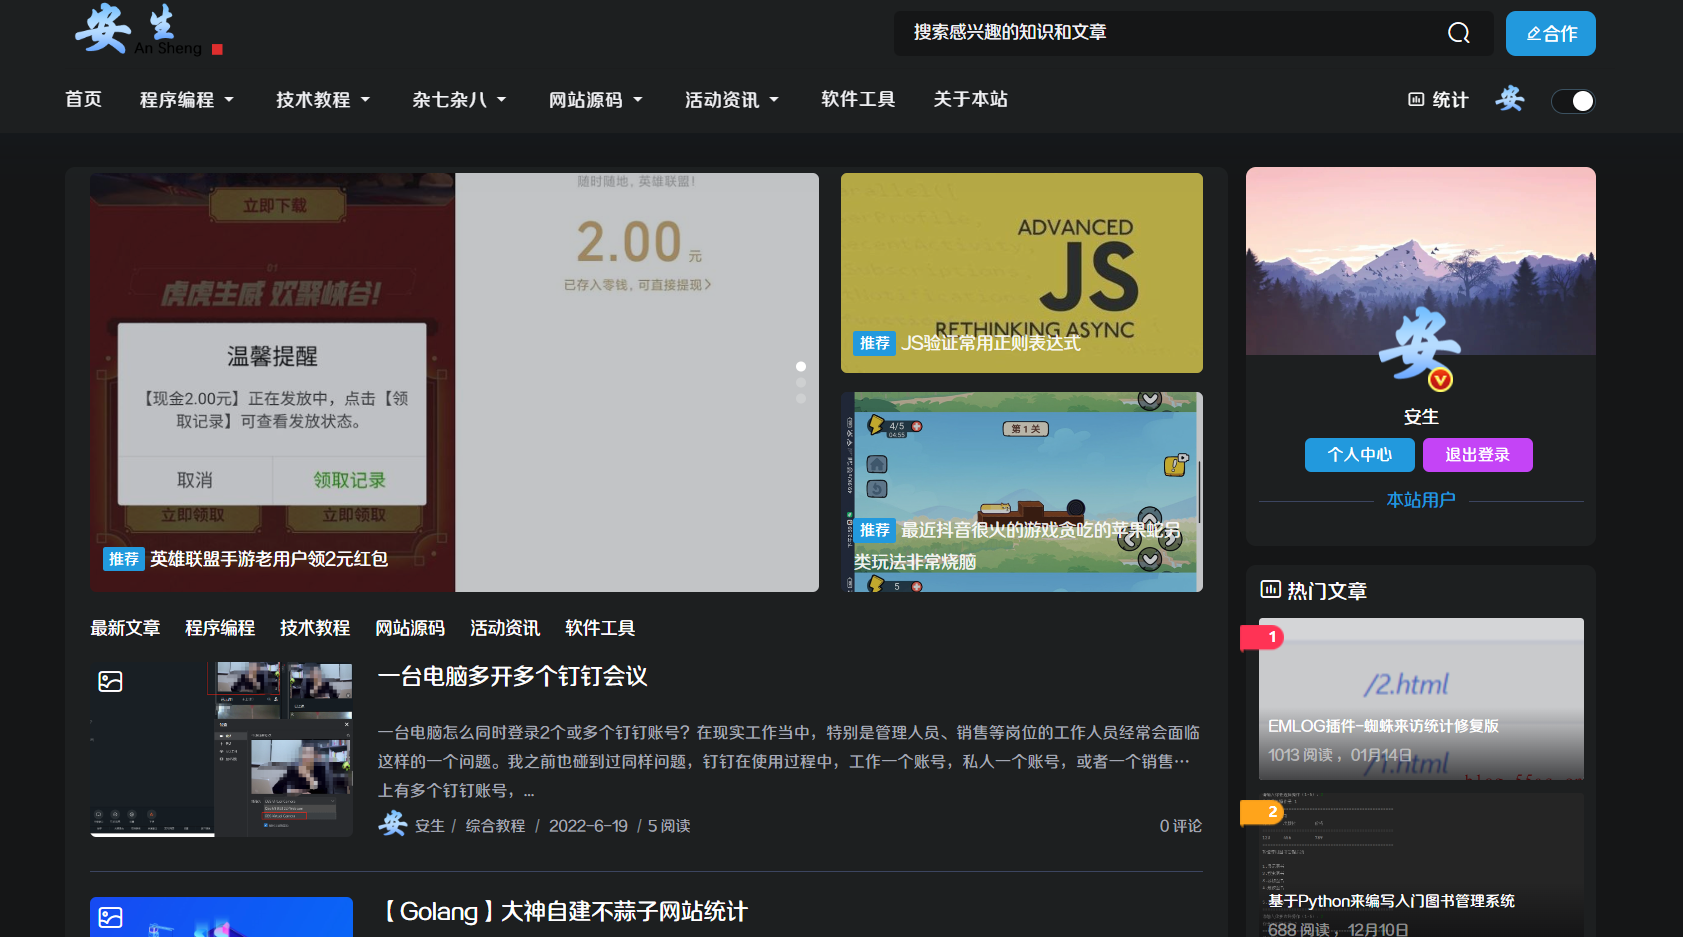Open JS验证常用正则表达式 featured card
1683x937 pixels.
(1022, 273)
